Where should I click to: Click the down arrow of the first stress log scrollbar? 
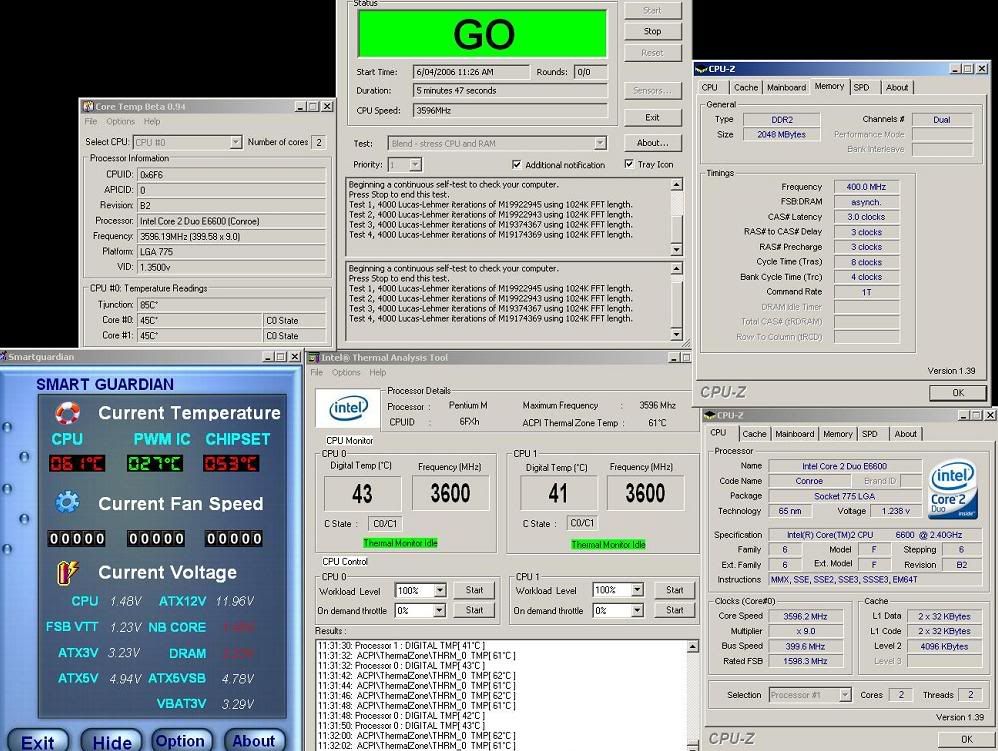click(677, 249)
